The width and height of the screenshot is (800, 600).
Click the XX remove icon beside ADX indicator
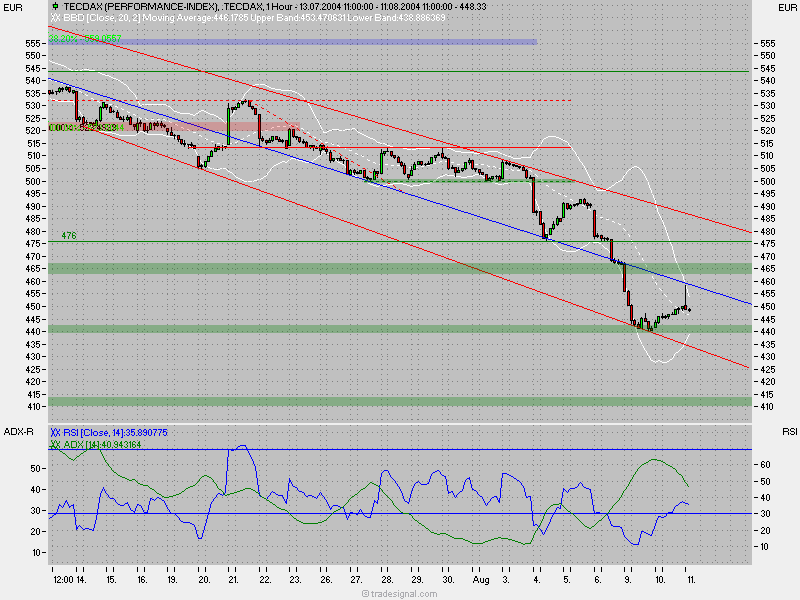(54, 442)
